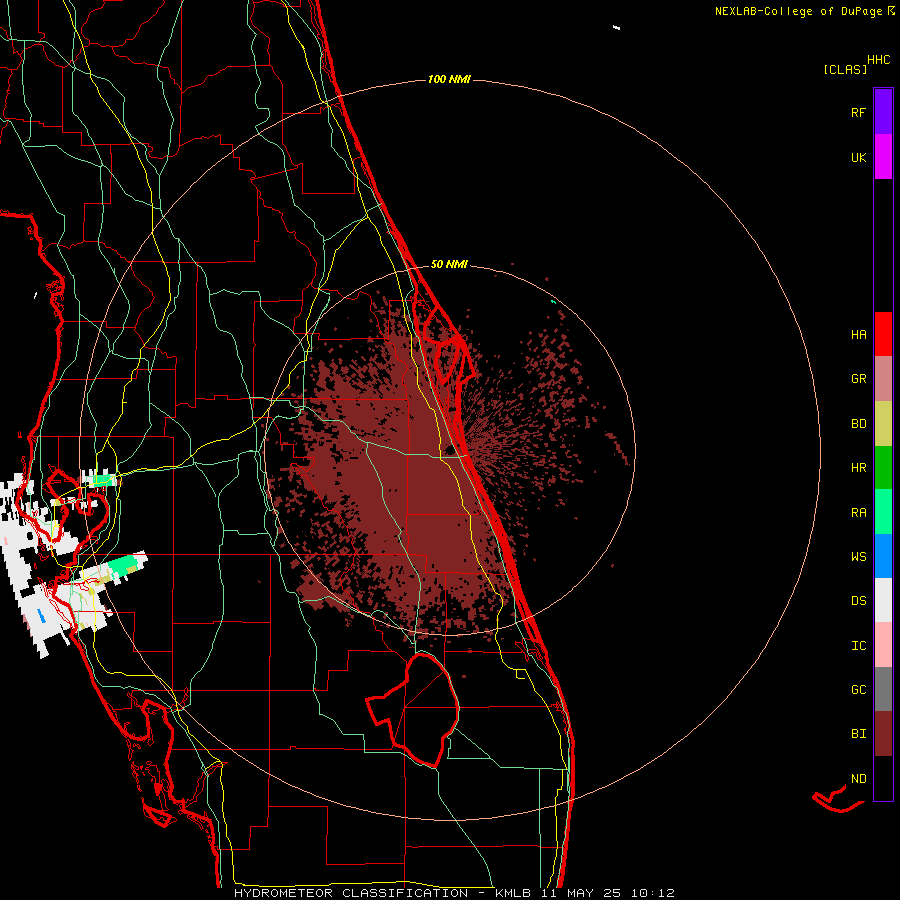Click the DS legend label

pyautogui.click(x=858, y=600)
